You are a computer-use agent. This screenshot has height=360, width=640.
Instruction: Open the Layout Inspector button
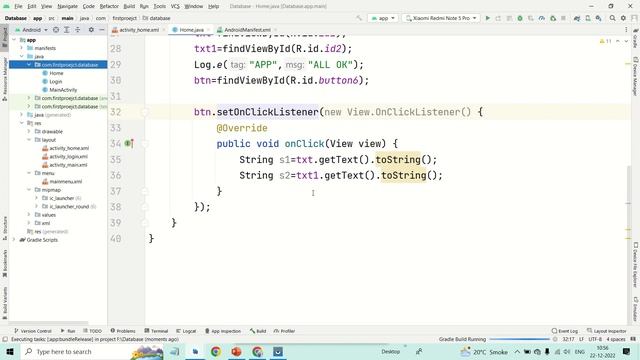[x=606, y=331]
